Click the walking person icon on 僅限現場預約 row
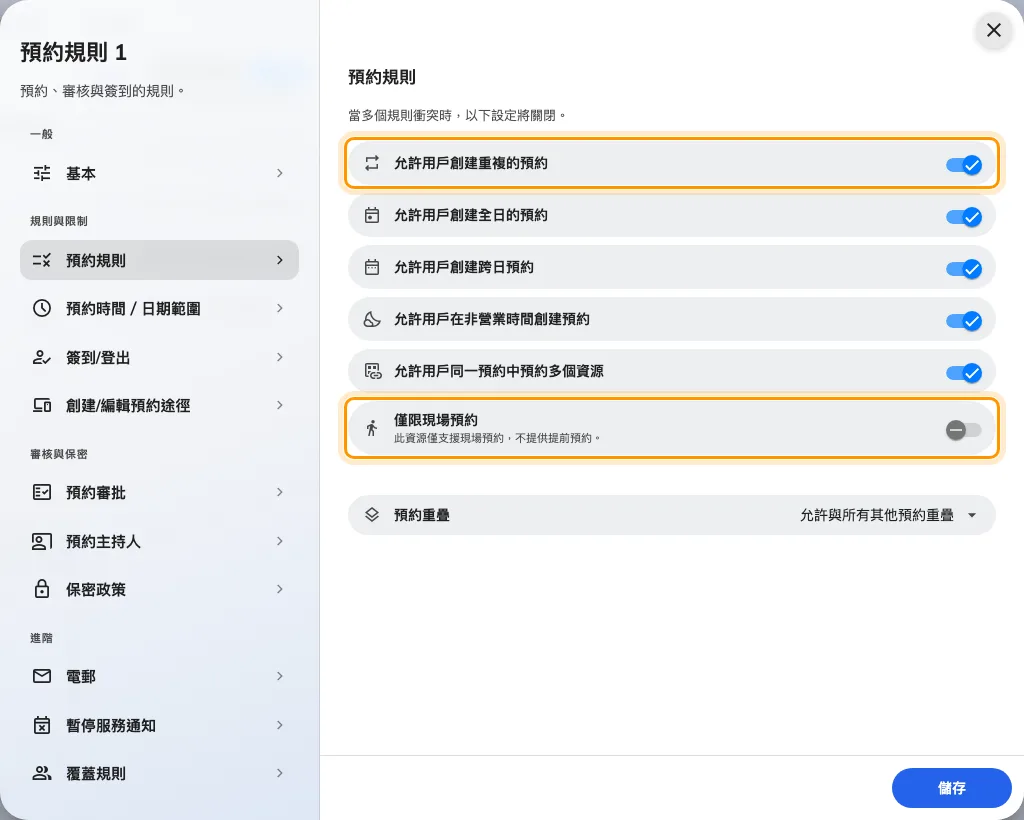 tap(372, 428)
